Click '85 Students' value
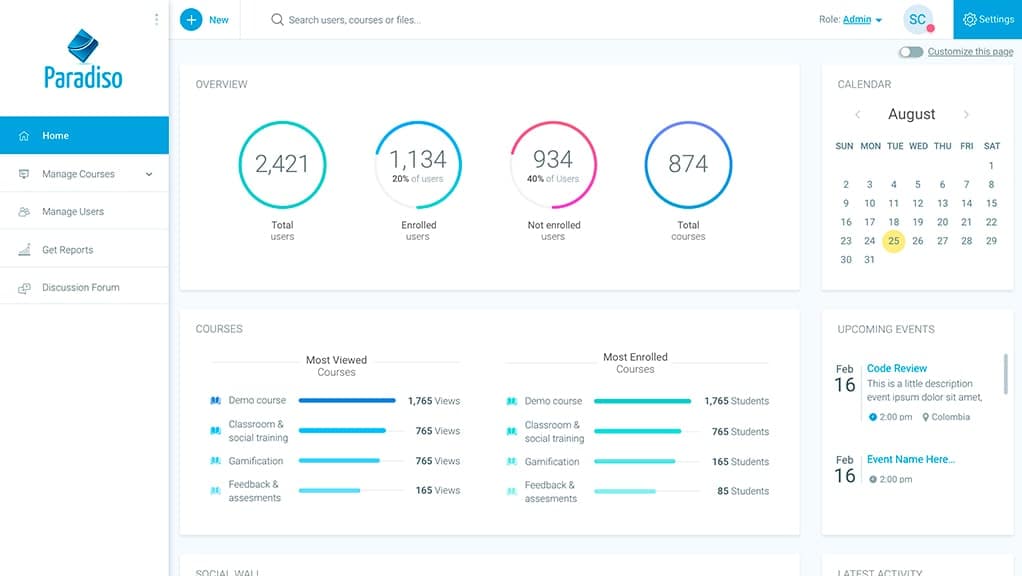 click(x=743, y=491)
